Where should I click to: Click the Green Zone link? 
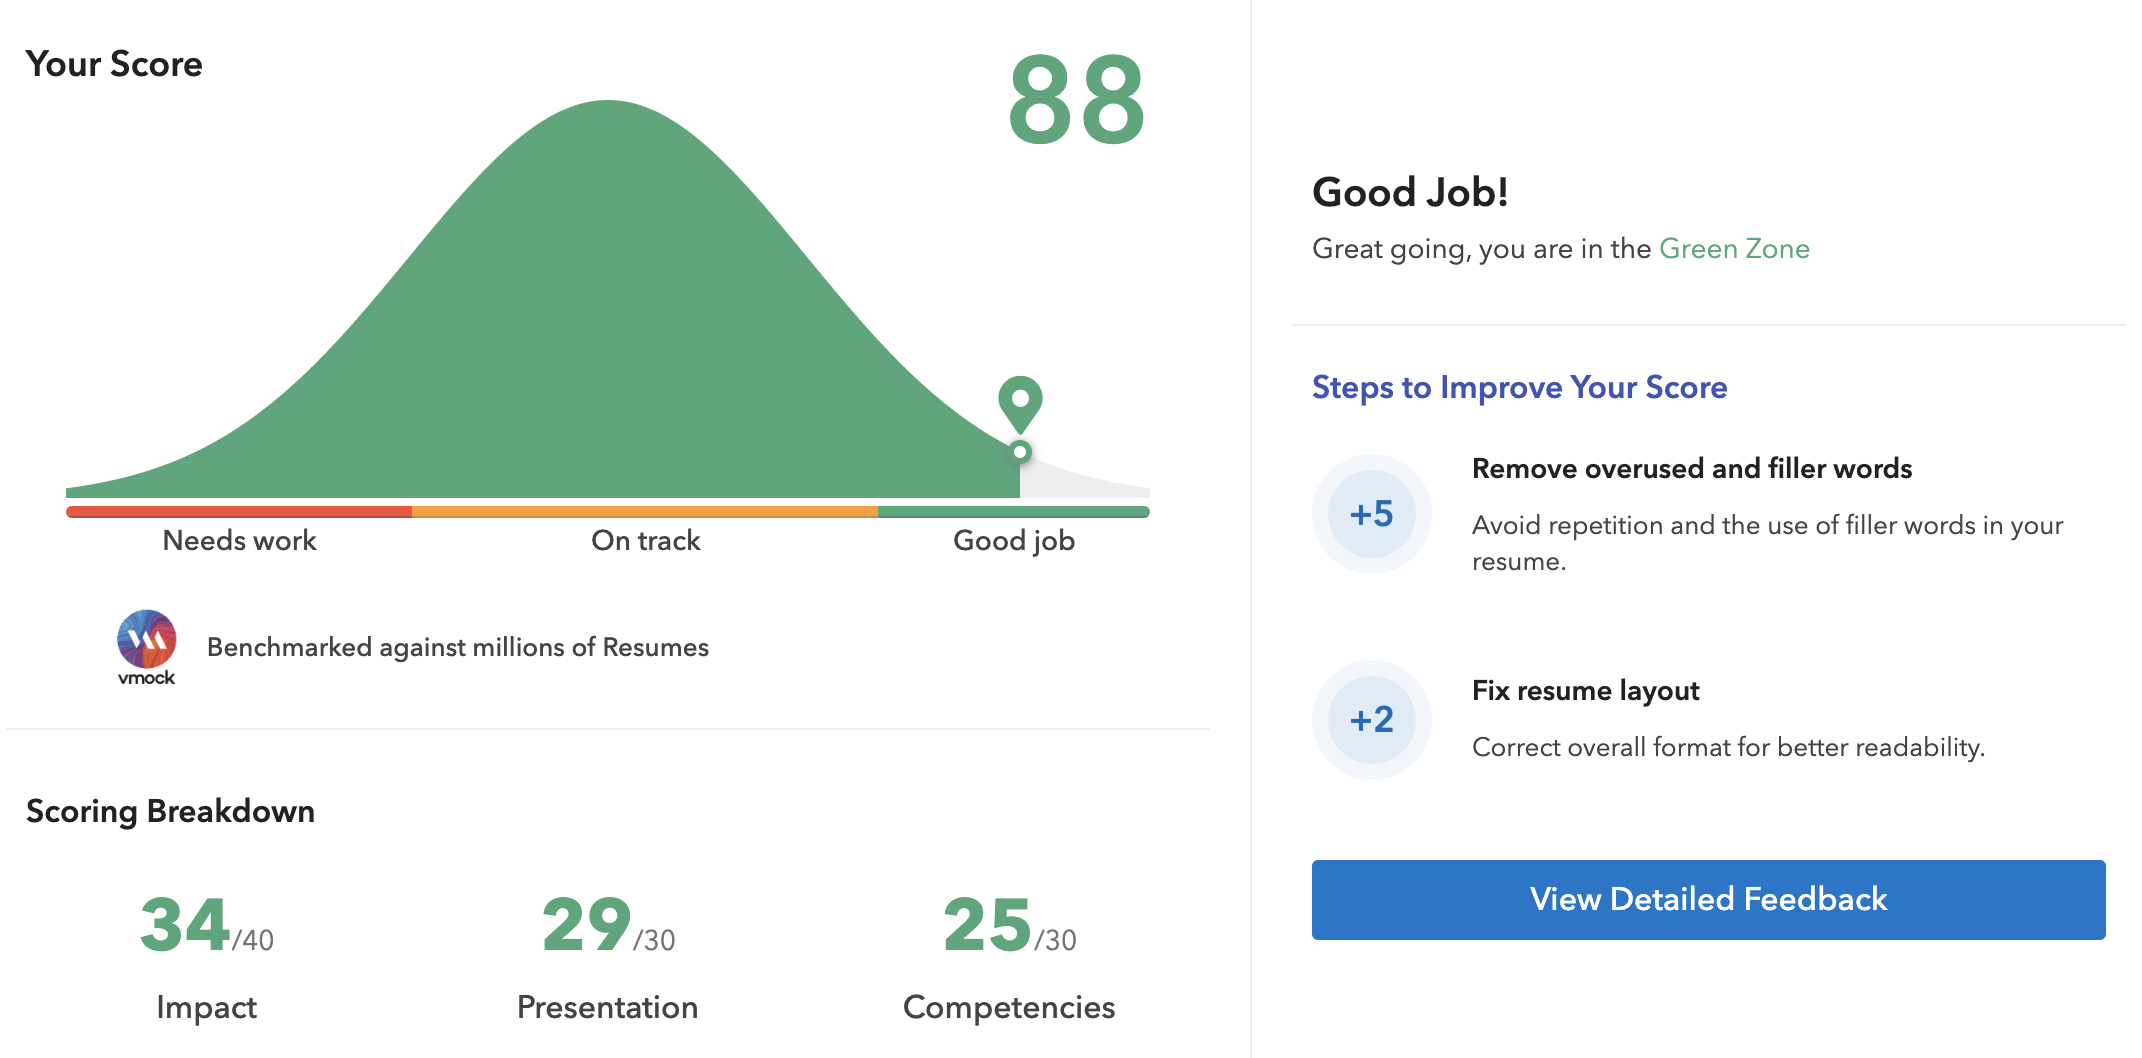click(1734, 249)
